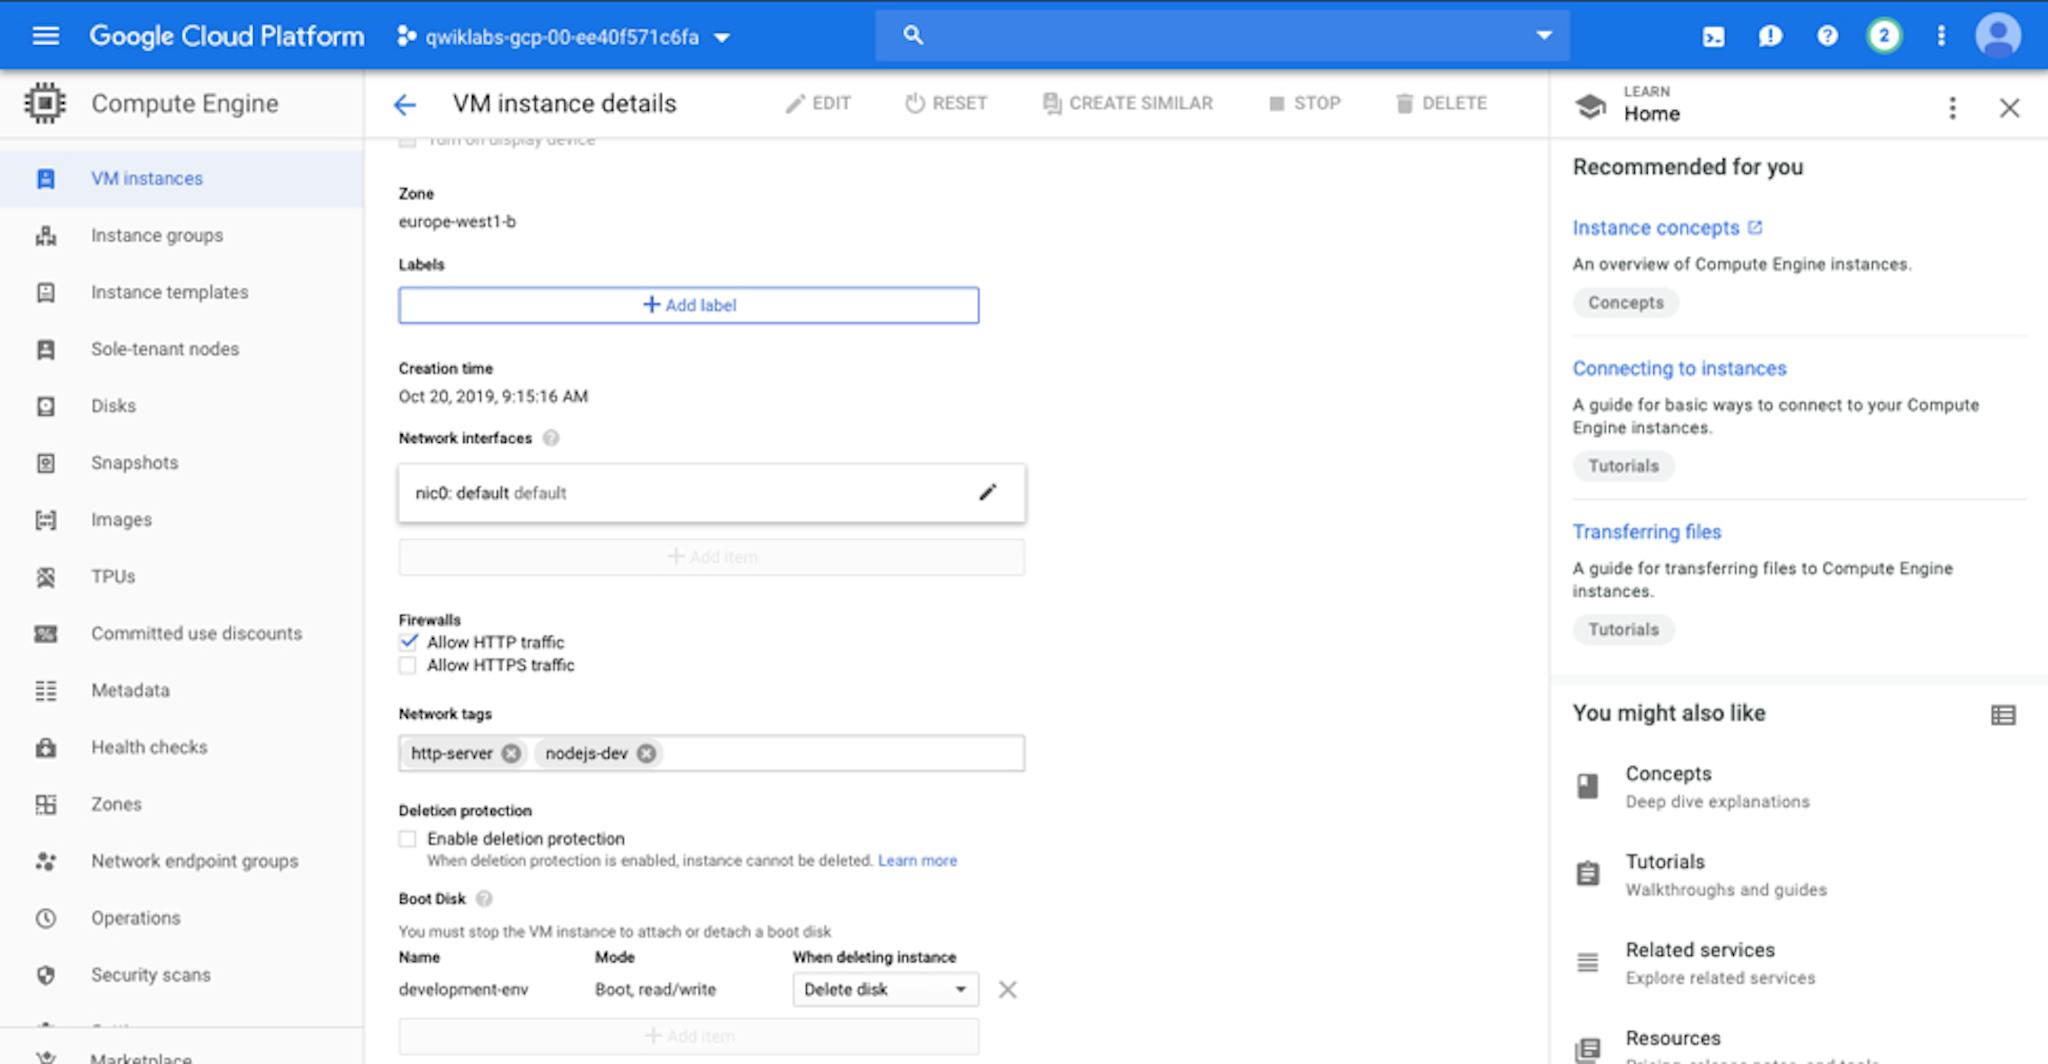Uncheck Allow HTTP traffic
Viewport: 2048px width, 1064px height.
click(x=408, y=642)
